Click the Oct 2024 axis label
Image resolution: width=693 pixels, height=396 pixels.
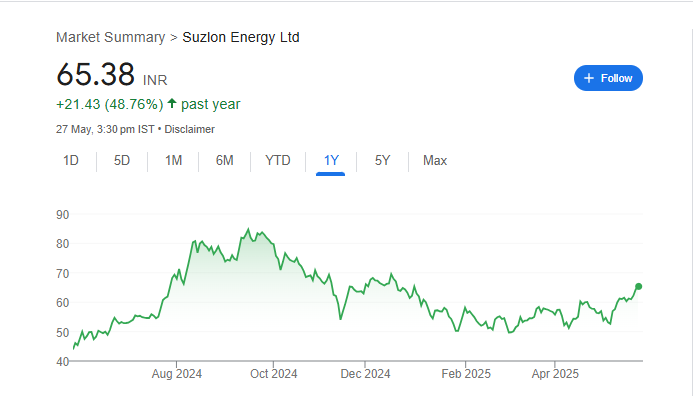[x=274, y=374]
